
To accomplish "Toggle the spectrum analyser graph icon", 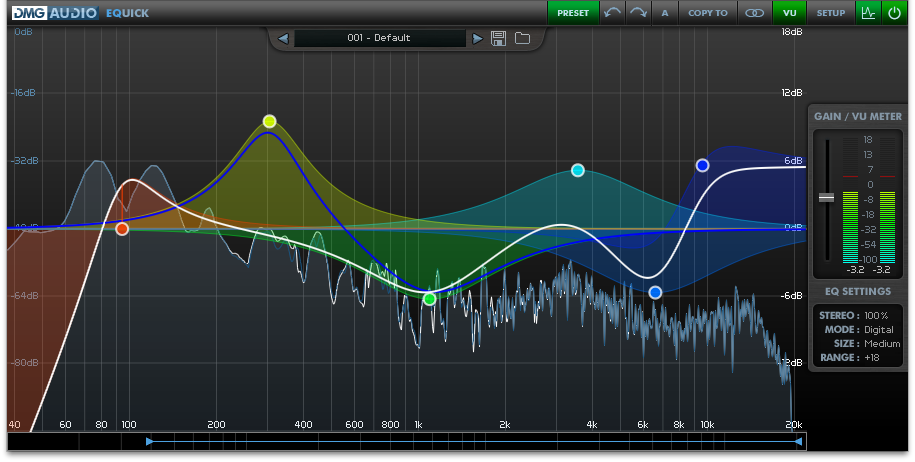I will coord(868,12).
